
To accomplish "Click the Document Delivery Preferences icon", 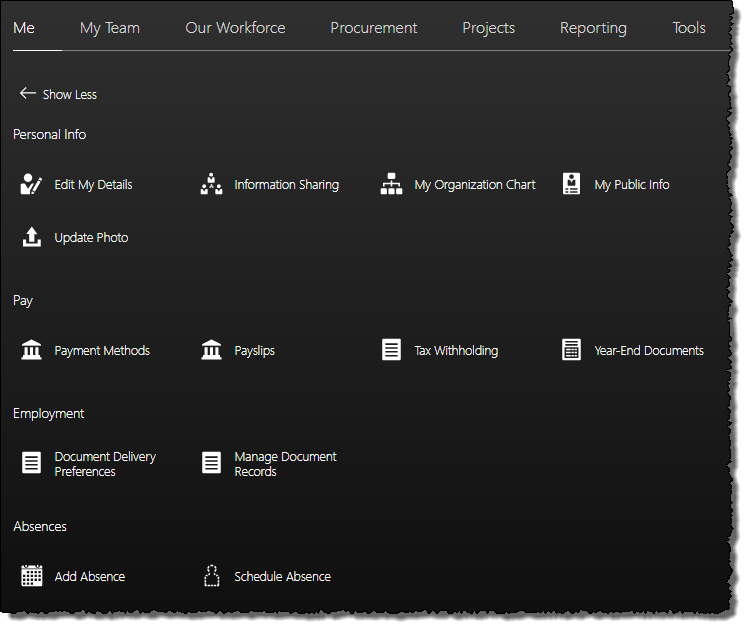I will click(32, 463).
